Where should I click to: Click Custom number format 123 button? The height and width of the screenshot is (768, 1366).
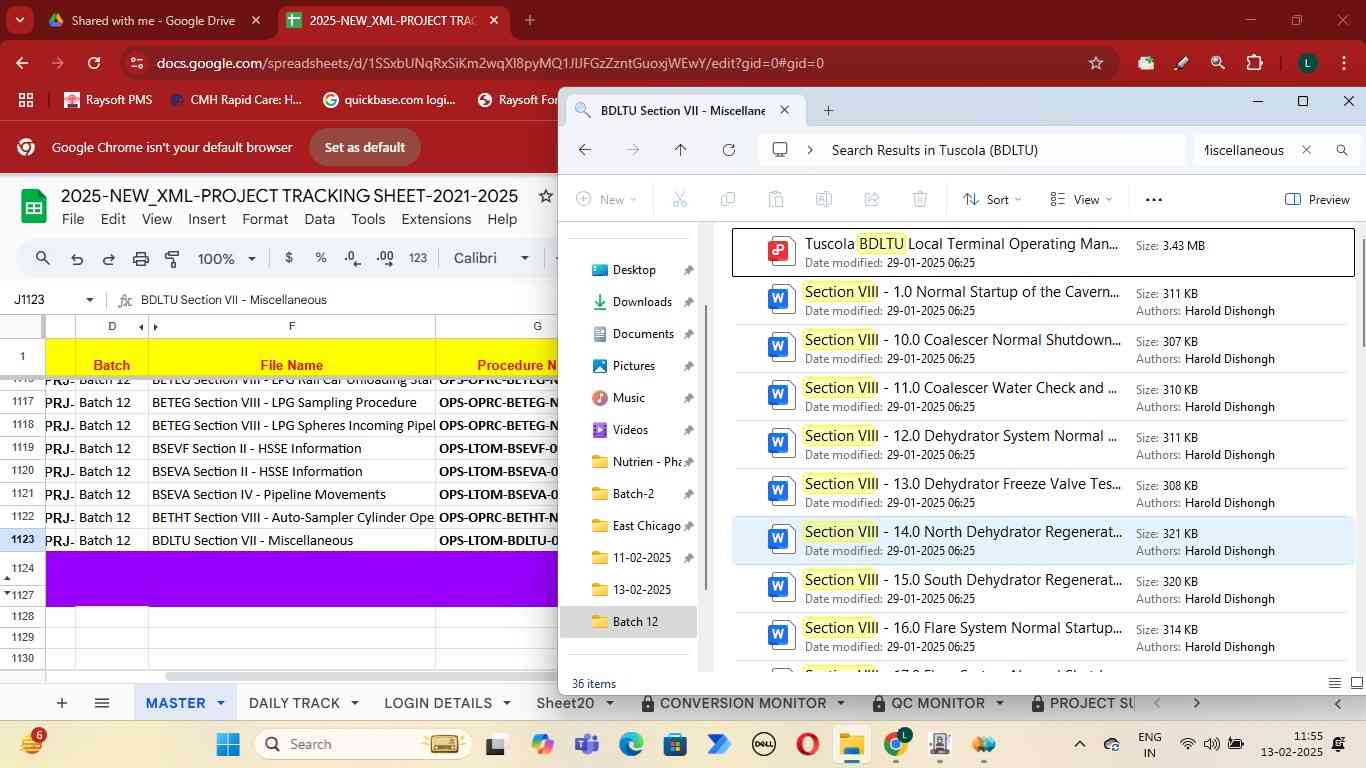coord(418,258)
